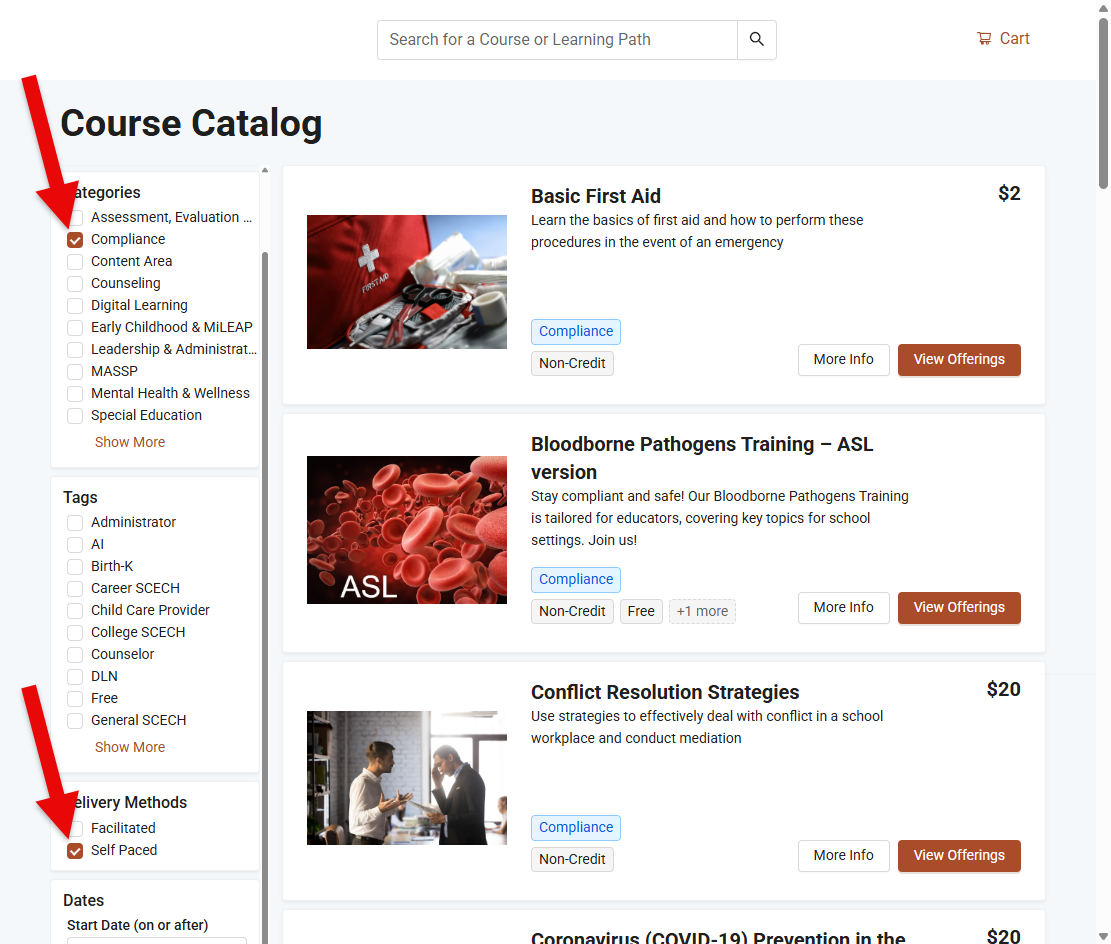The width and height of the screenshot is (1111, 944).
Task: Open Bloodborne Pathogens Training – ASL version title
Action: click(701, 458)
